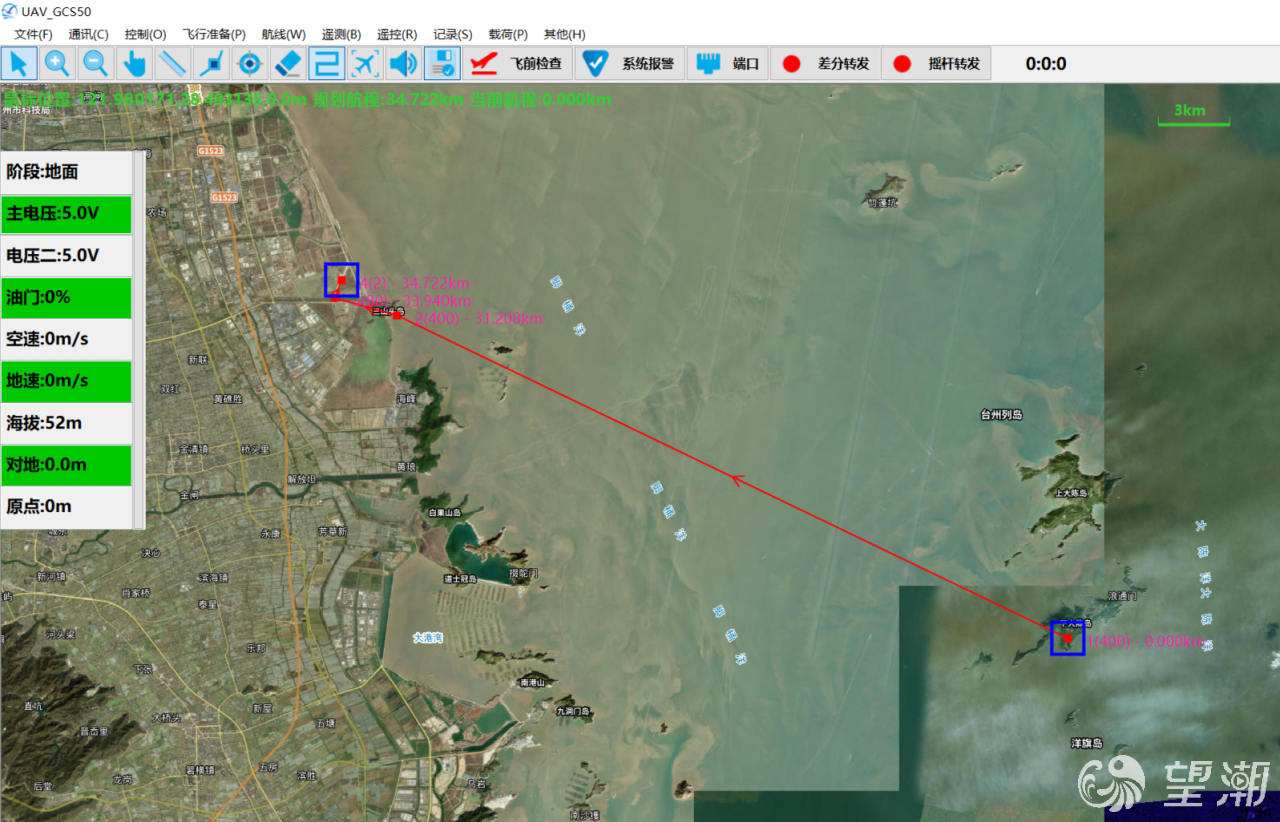
Task: Select the arrow pointer tool
Action: click(19, 64)
